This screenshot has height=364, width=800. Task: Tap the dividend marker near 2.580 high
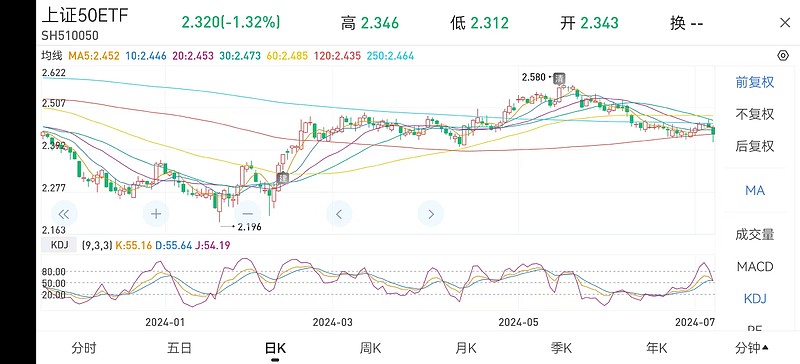560,78
